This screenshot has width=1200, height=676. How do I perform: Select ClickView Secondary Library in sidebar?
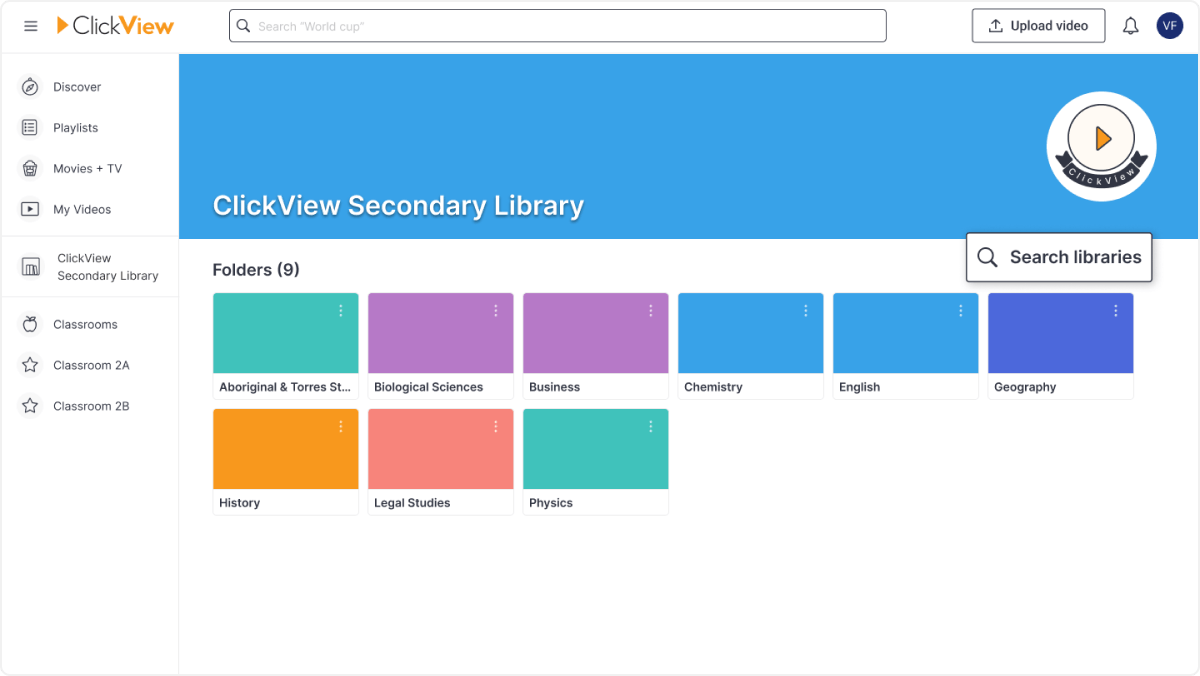tap(106, 267)
